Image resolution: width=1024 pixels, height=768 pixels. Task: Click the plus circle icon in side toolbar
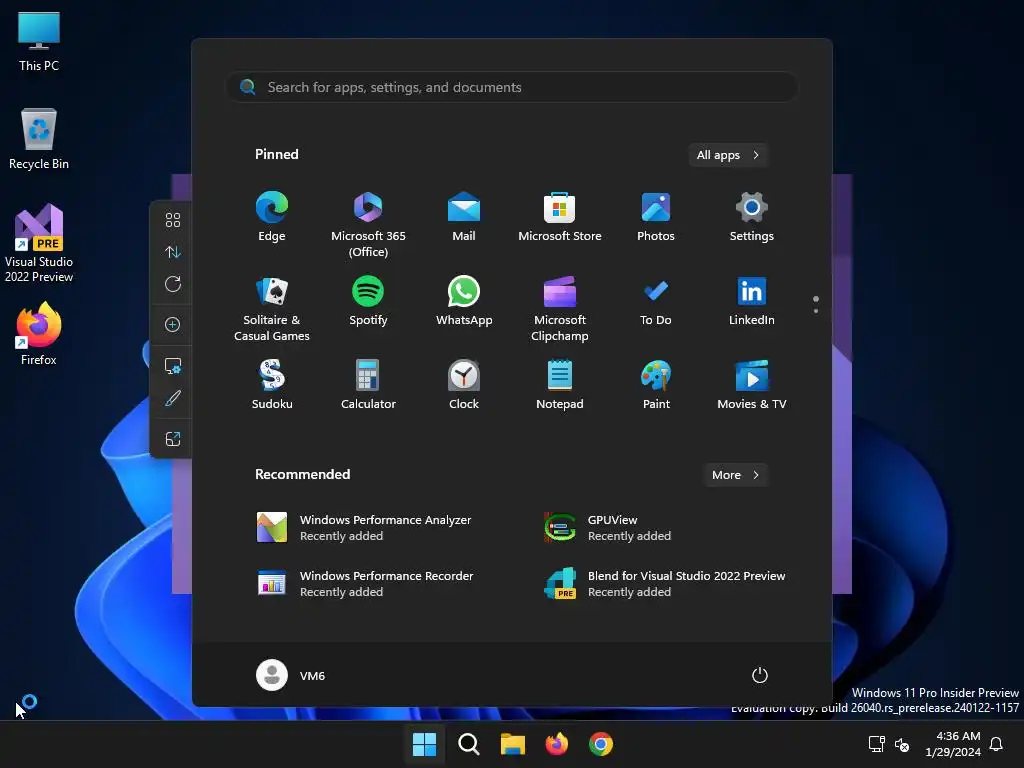pyautogui.click(x=172, y=325)
